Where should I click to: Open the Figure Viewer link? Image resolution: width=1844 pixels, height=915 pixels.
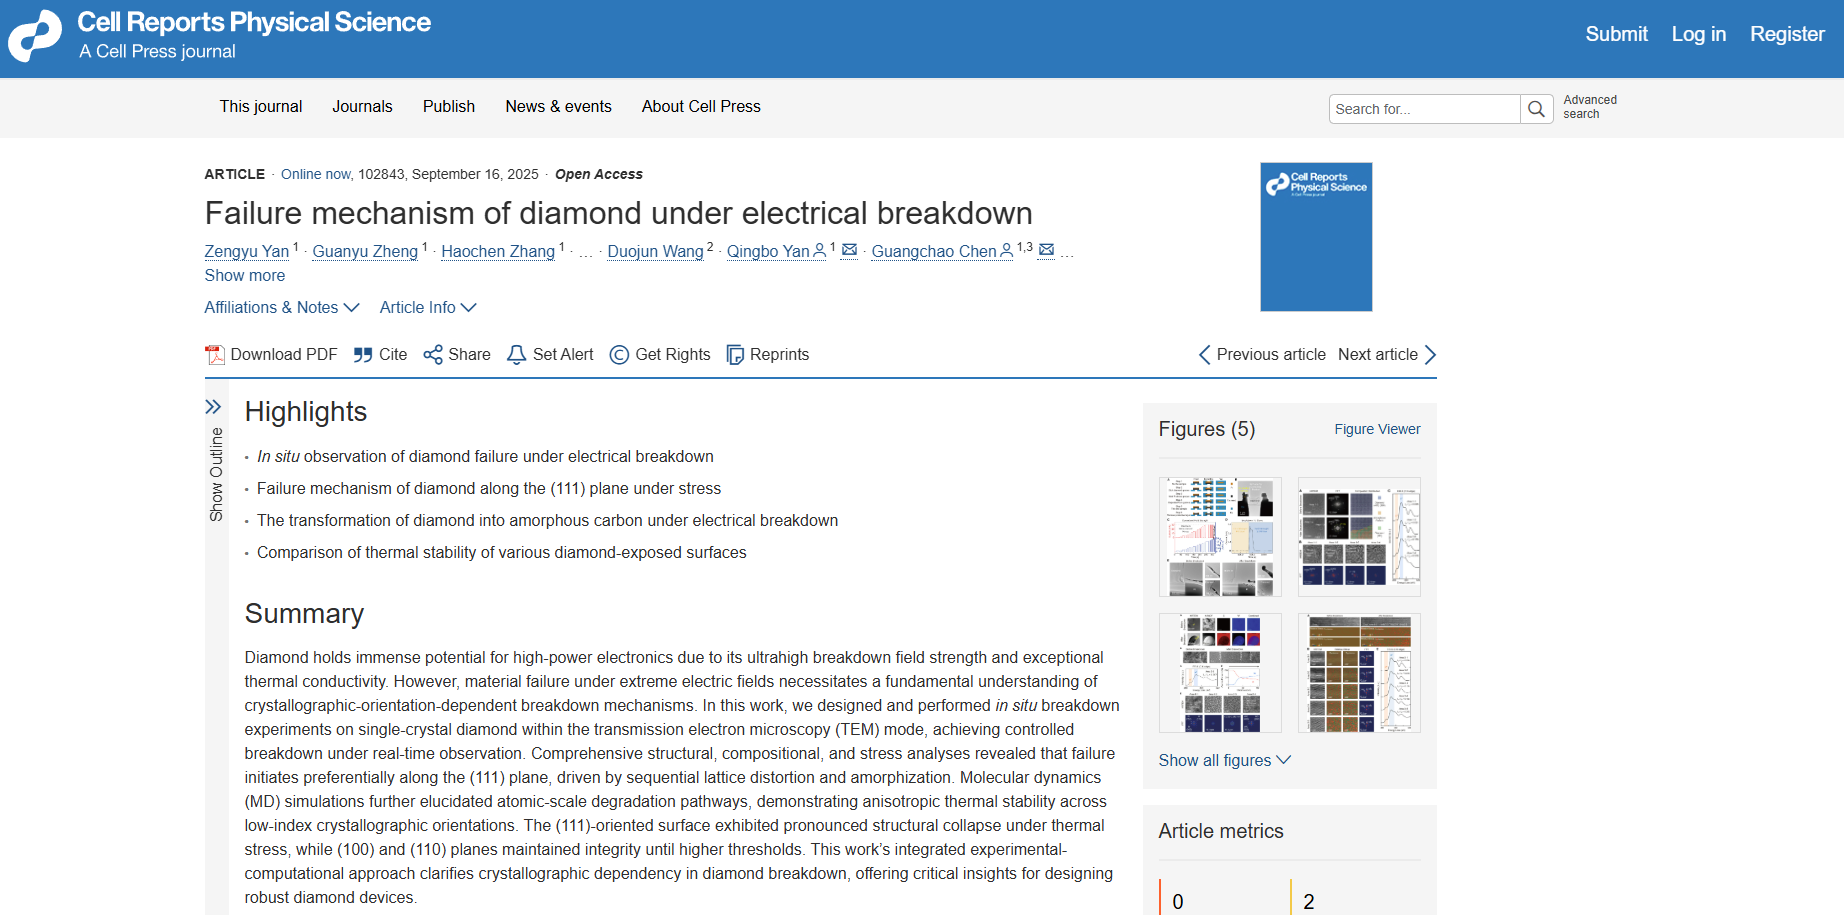1377,429
